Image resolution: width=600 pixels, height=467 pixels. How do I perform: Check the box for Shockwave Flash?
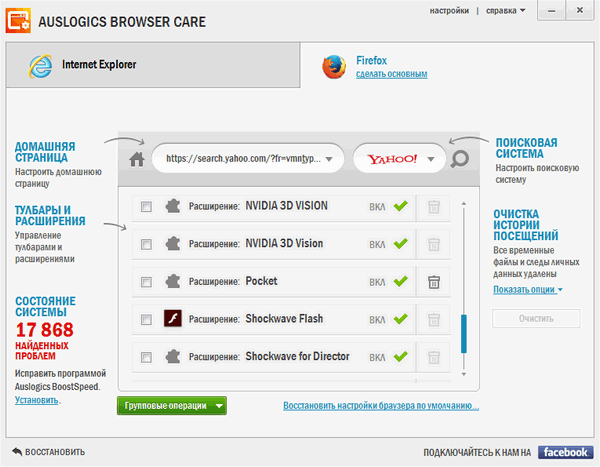[x=146, y=319]
